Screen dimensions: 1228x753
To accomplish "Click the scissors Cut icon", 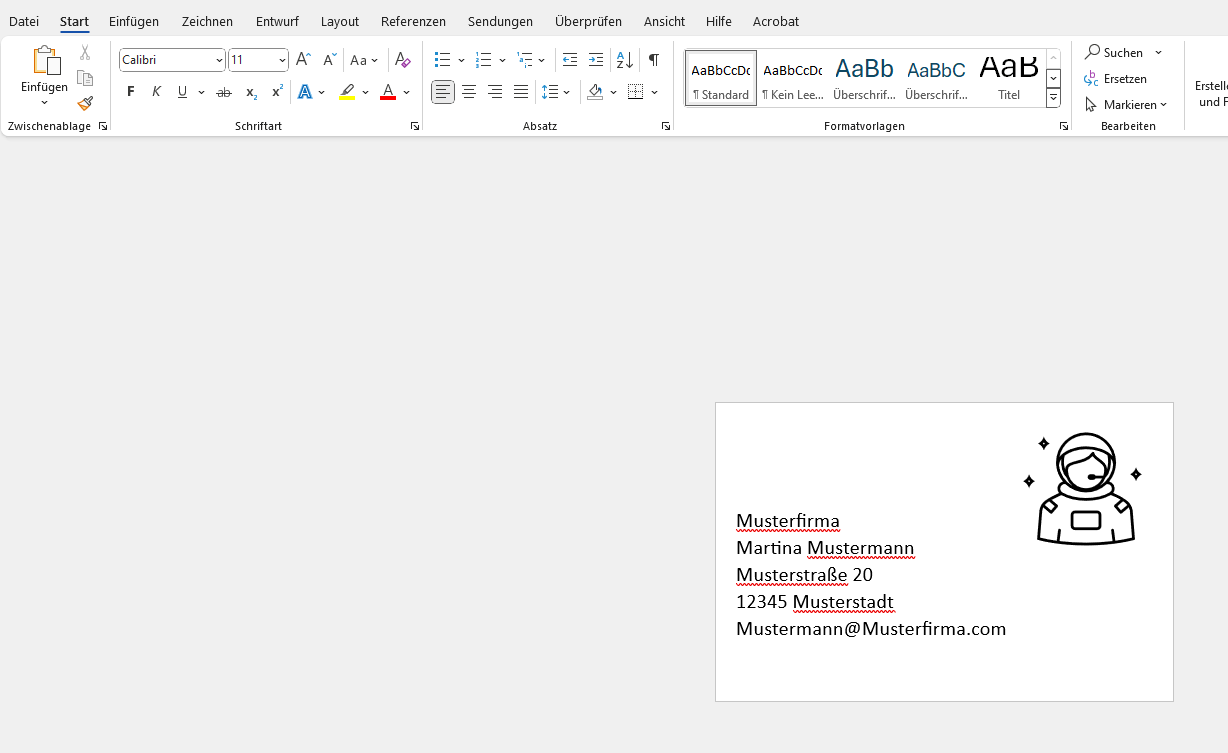I will (x=85, y=53).
